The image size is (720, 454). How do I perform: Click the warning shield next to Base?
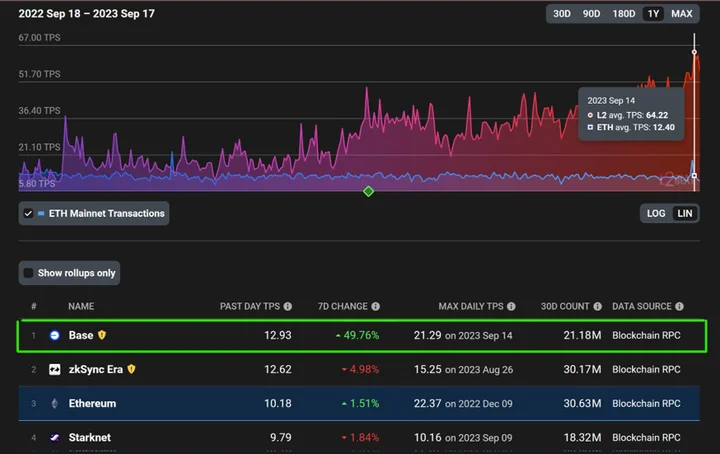[x=102, y=335]
